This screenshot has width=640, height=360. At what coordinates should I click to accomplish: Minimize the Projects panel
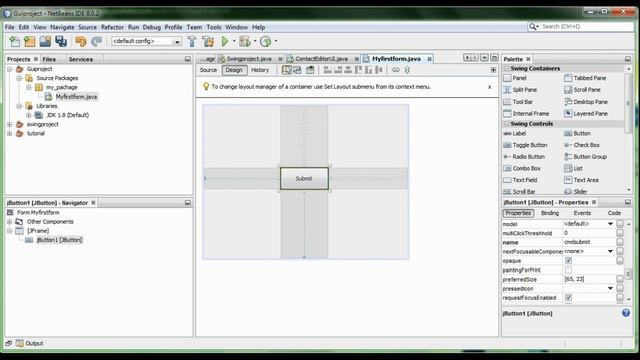click(x=188, y=59)
